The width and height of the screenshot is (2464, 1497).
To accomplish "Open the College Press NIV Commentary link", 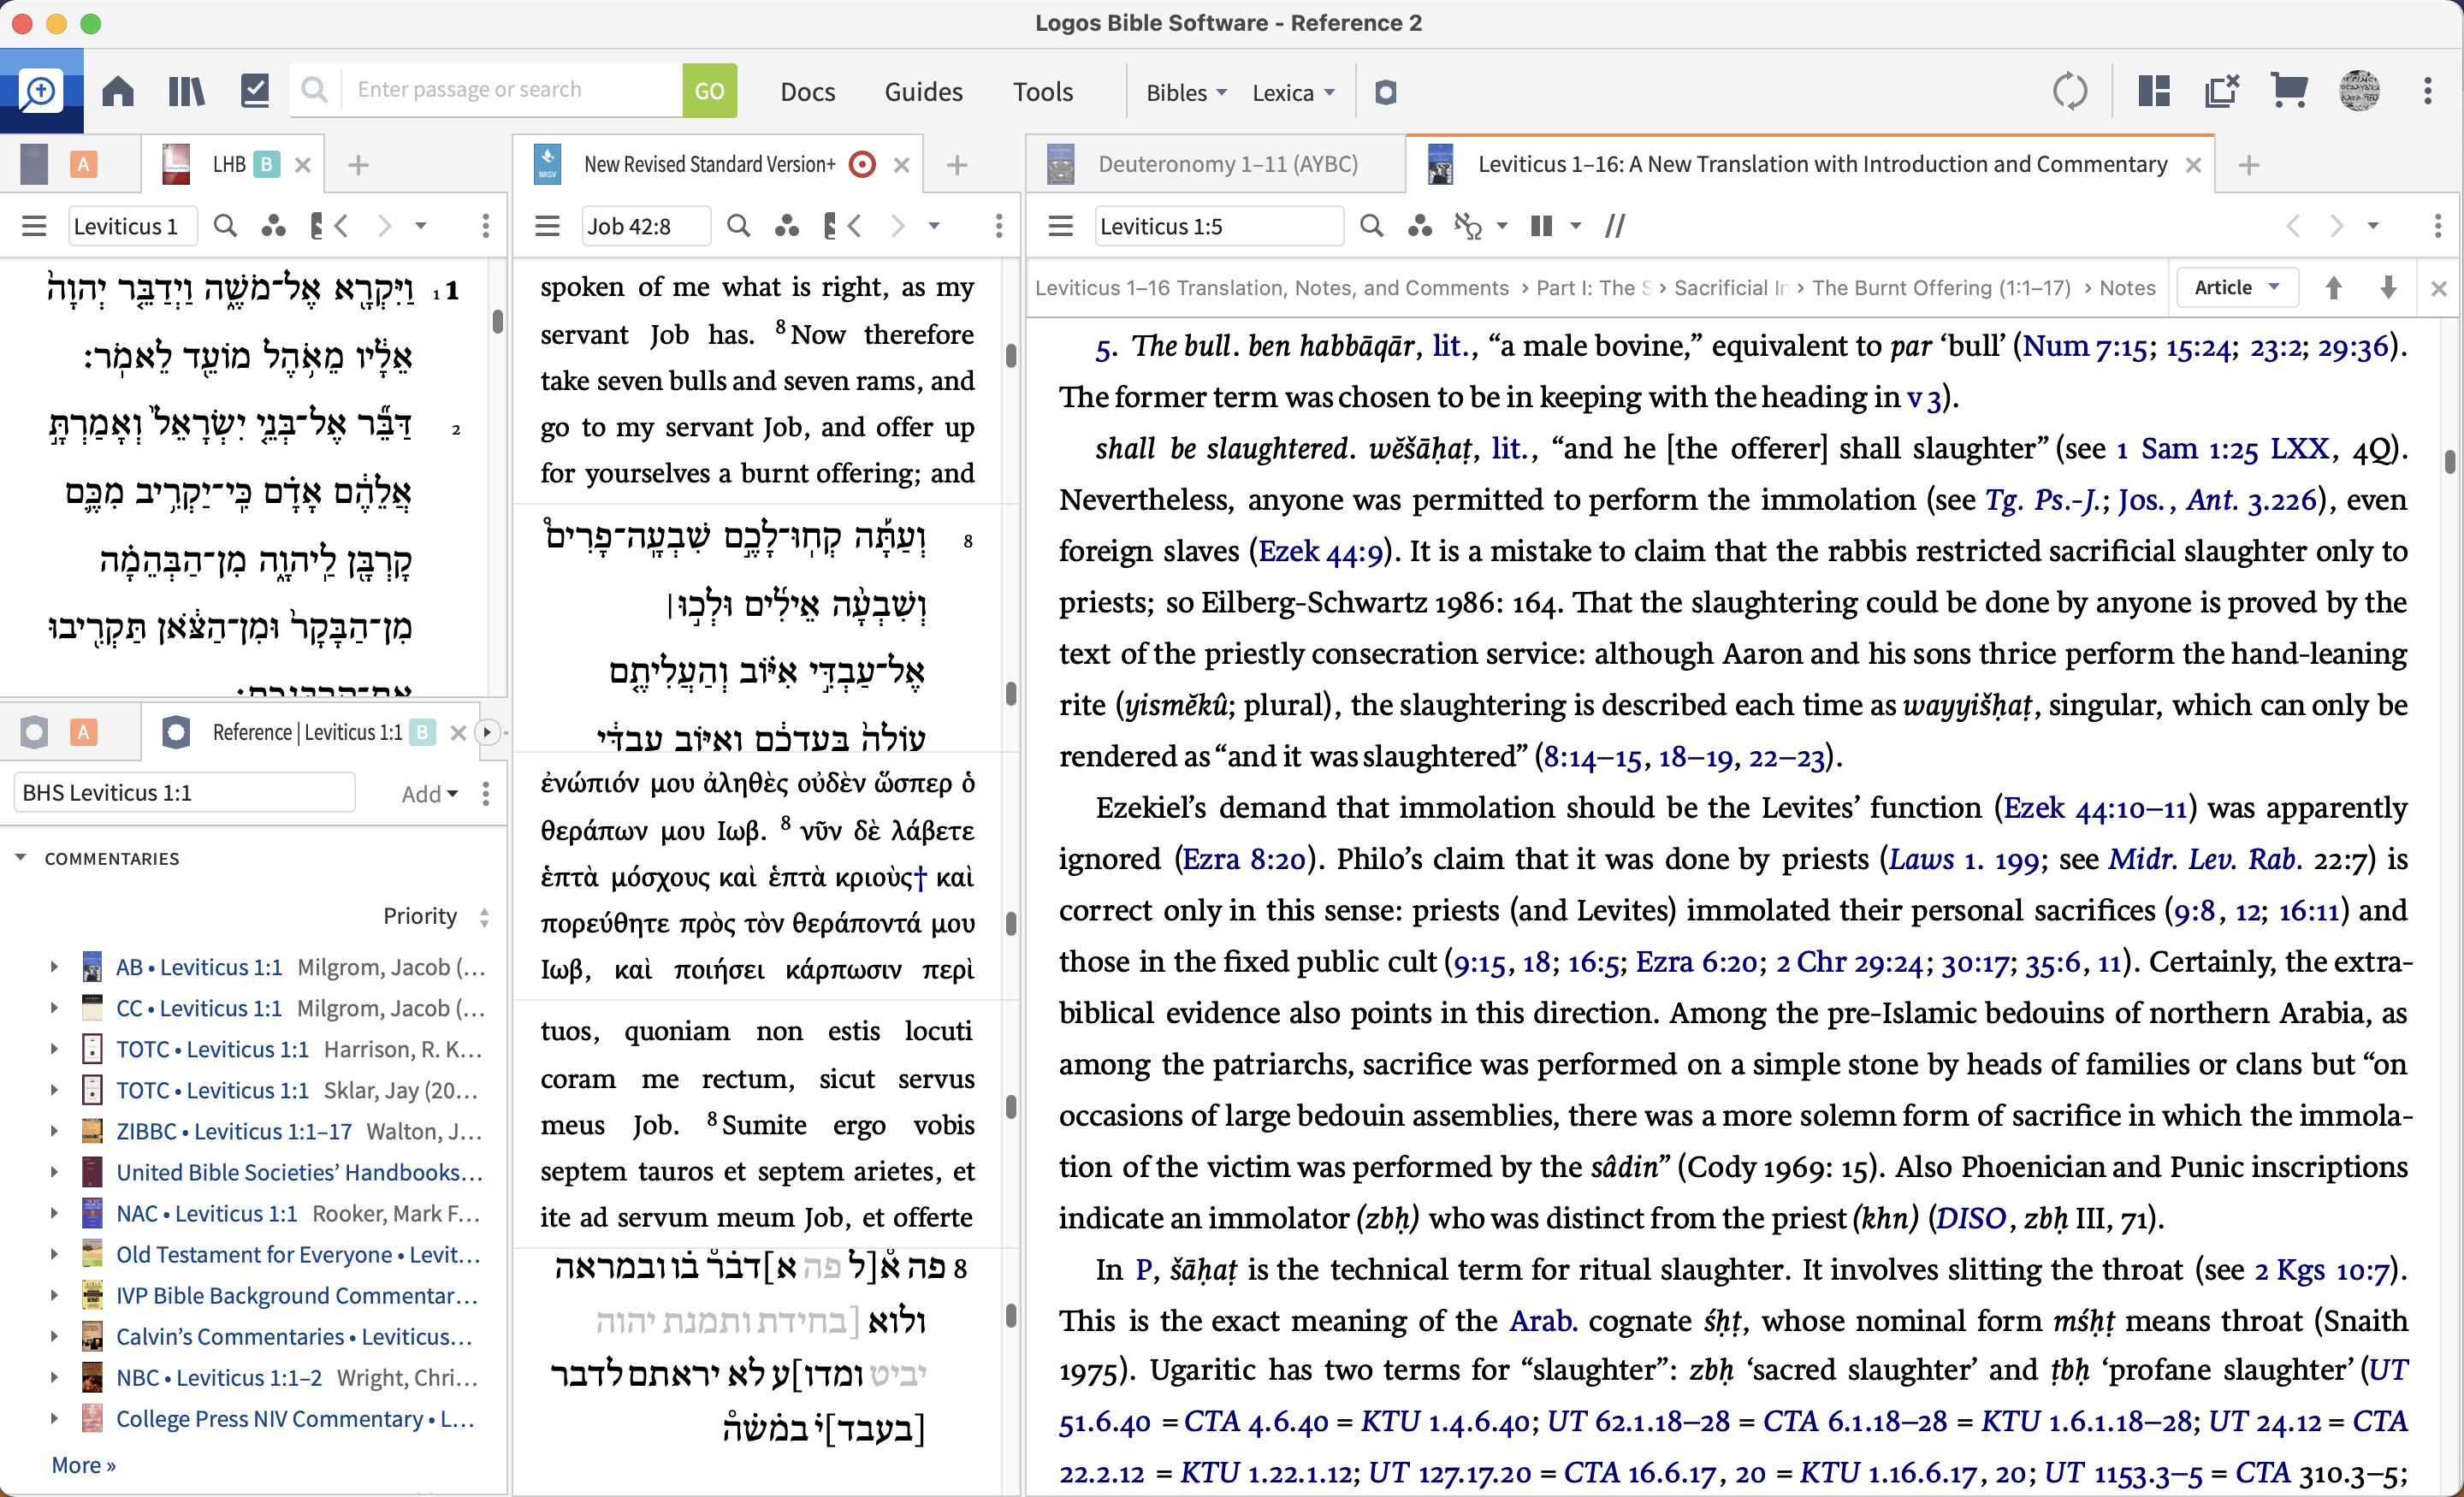I will pos(295,1418).
